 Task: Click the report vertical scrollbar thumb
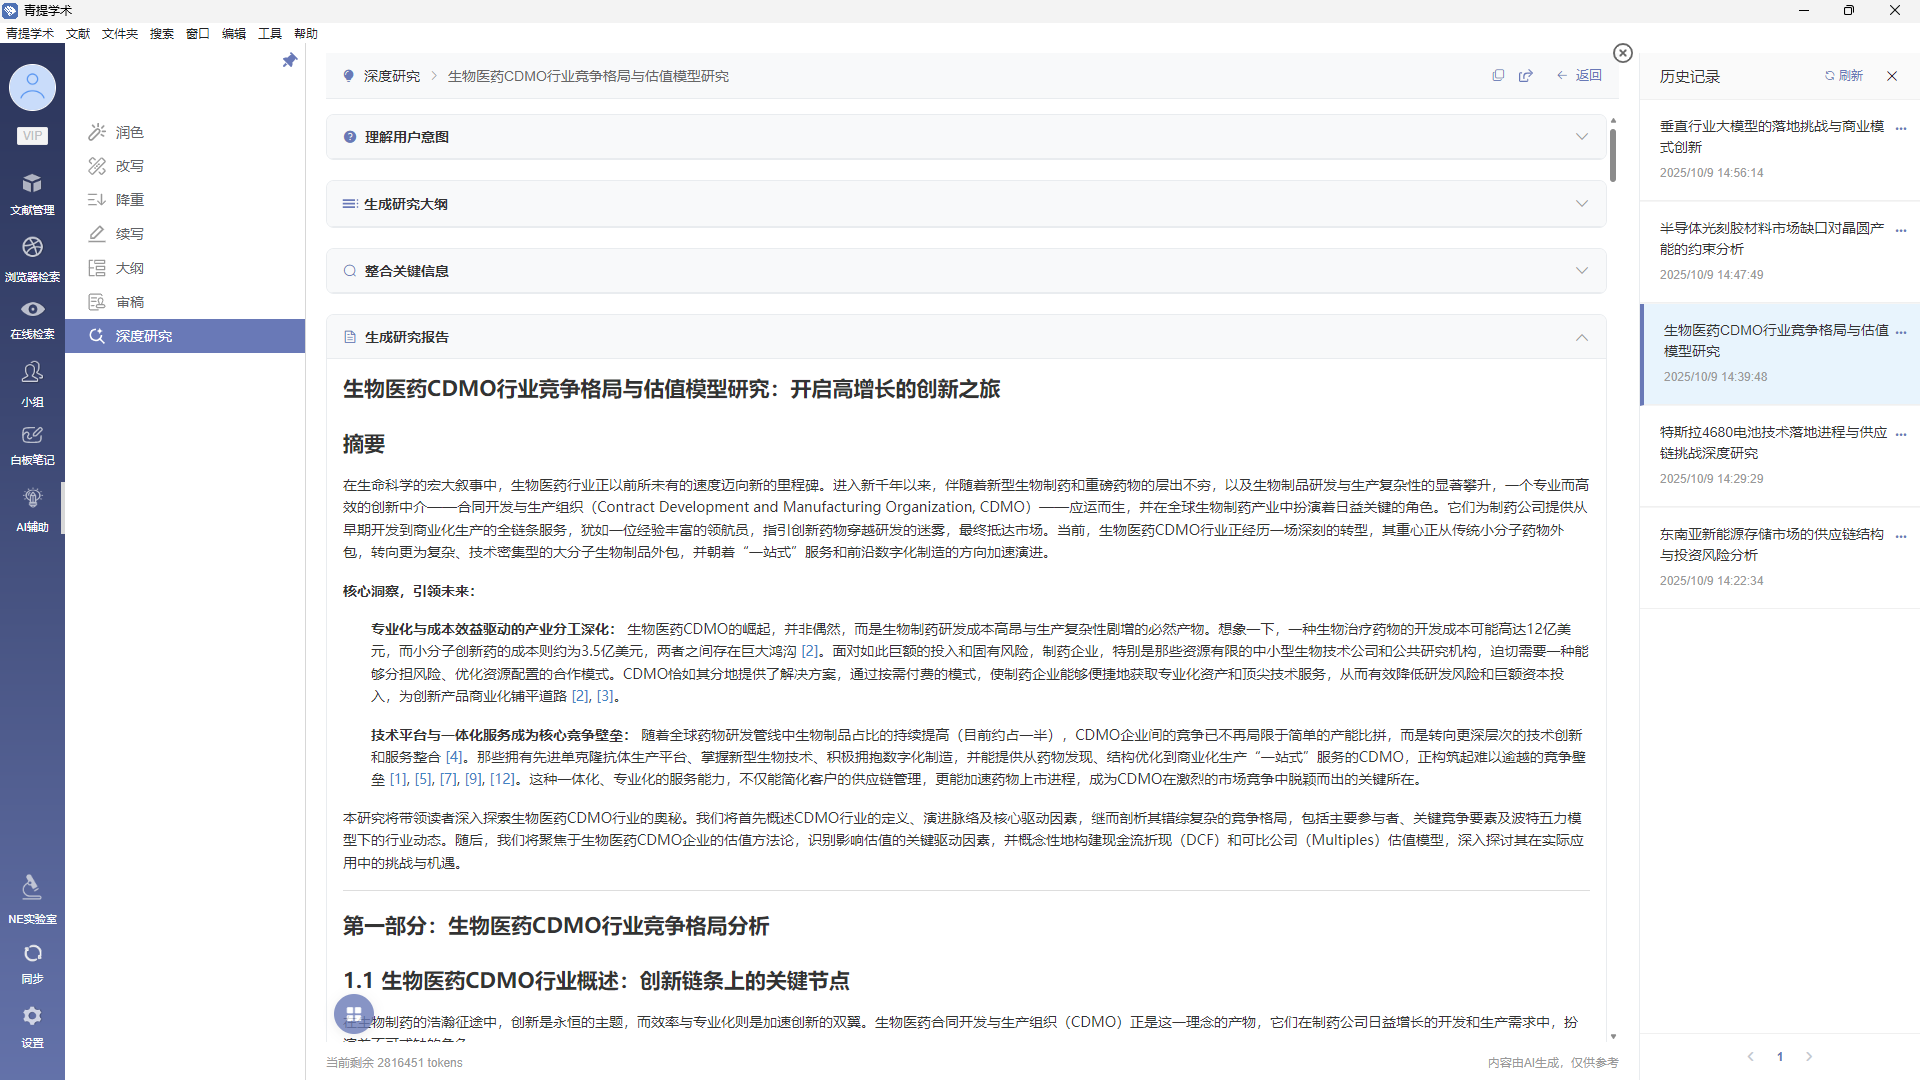[1613, 155]
